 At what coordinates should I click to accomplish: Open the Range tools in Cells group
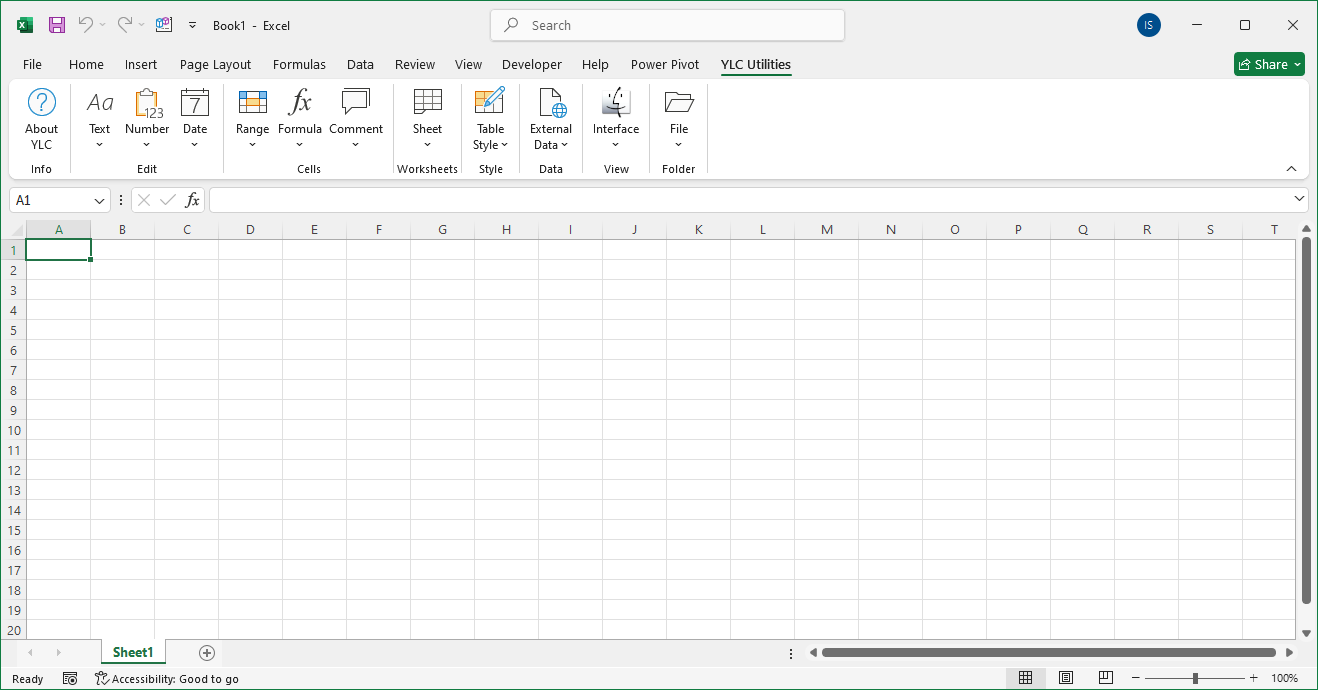[x=252, y=103]
